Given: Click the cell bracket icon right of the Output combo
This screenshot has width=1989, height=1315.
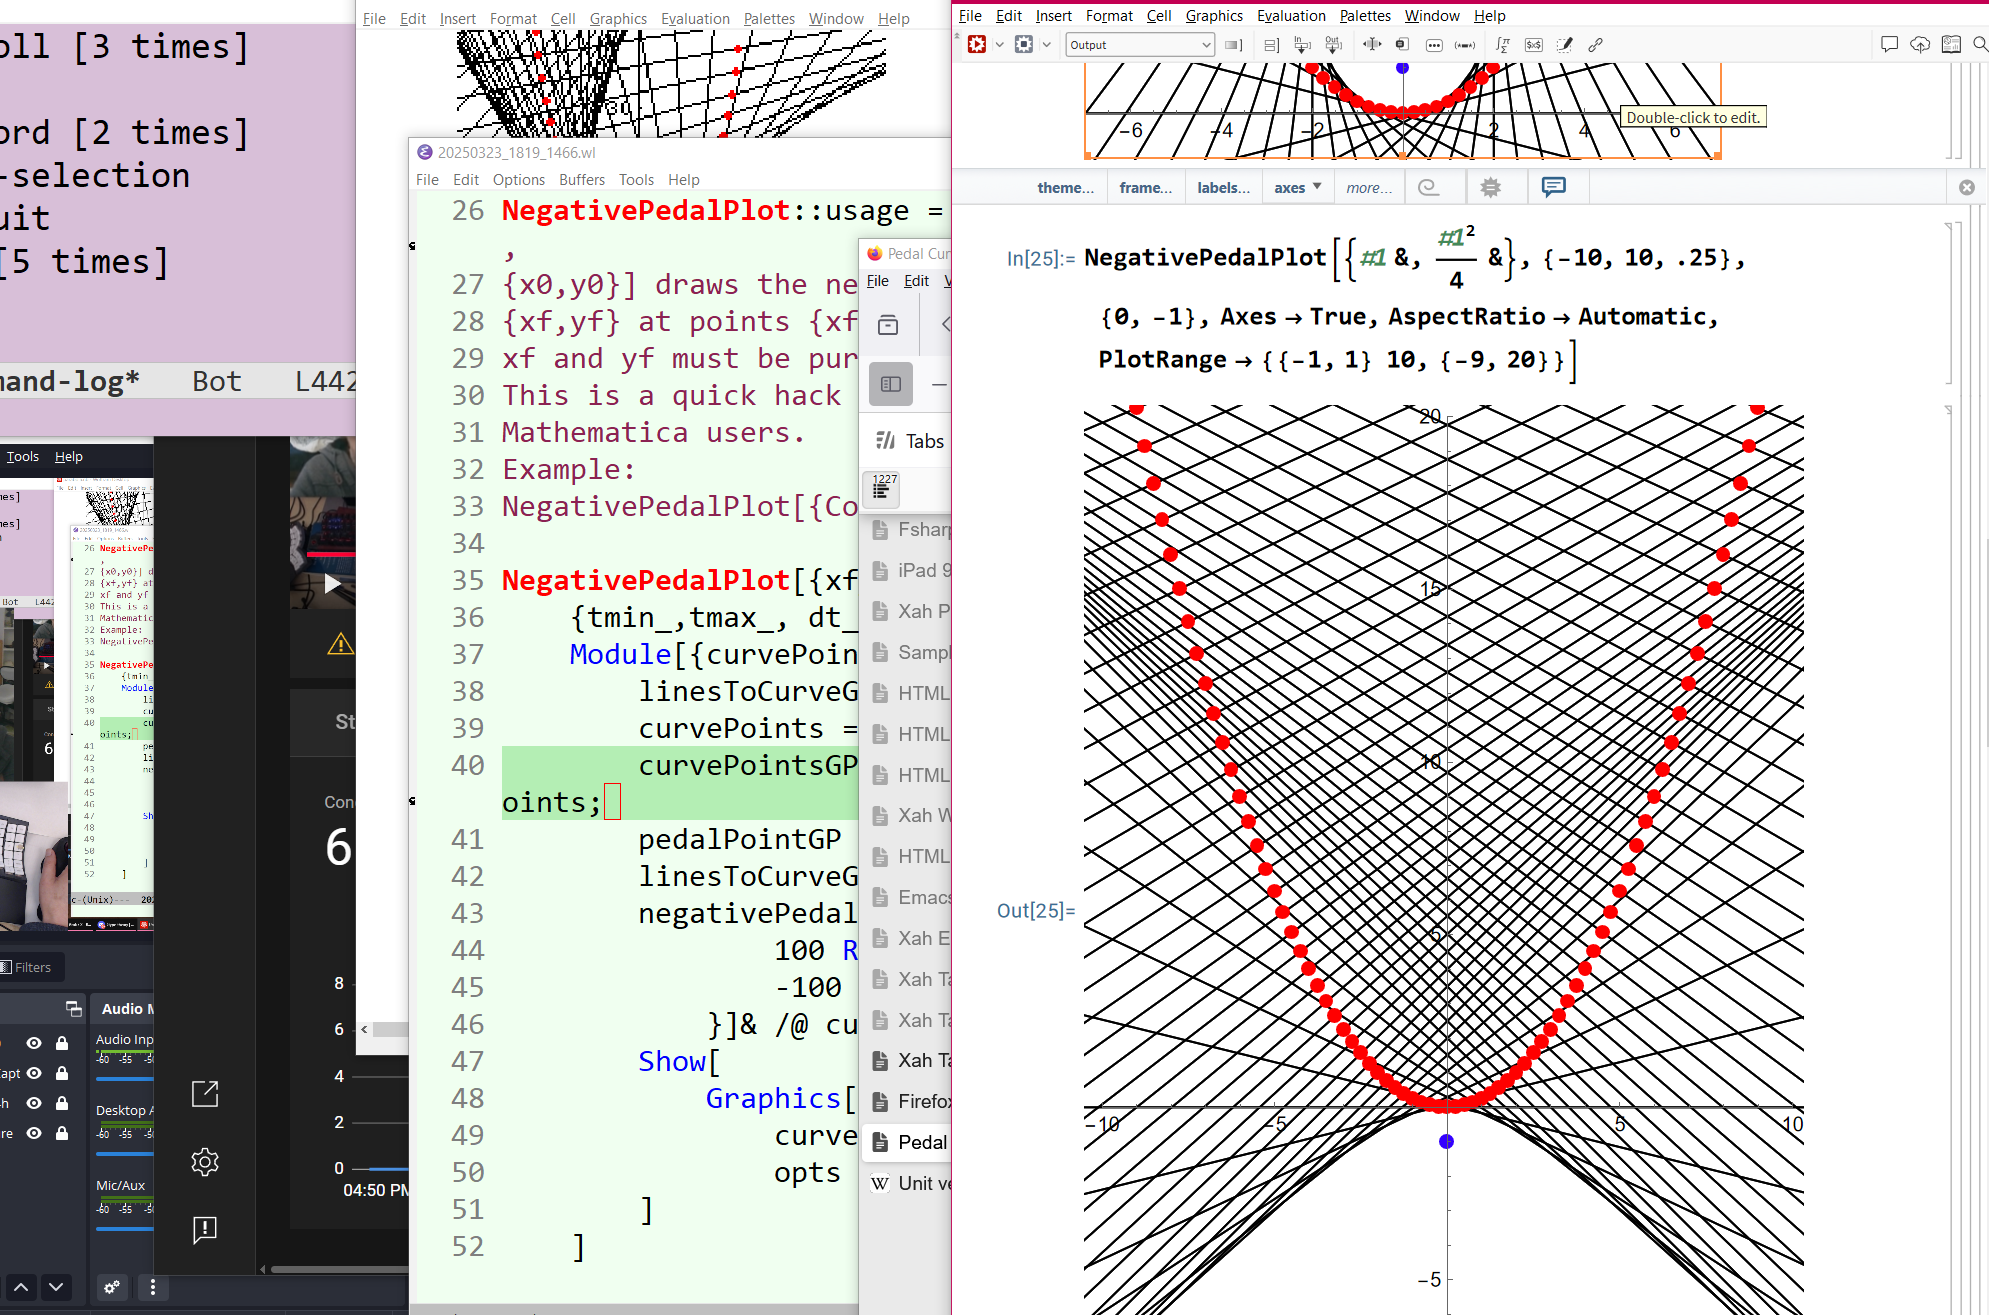Looking at the screenshot, I should [x=1233, y=45].
